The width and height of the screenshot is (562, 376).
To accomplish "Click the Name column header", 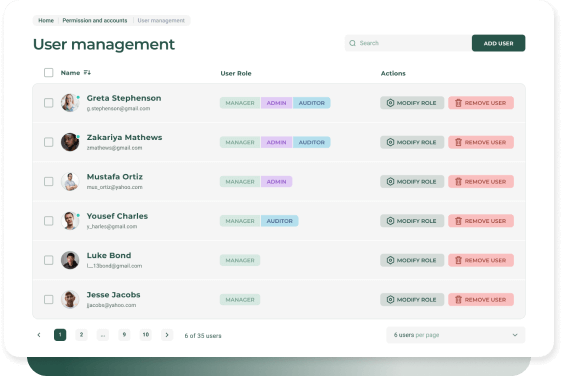I will pos(70,73).
